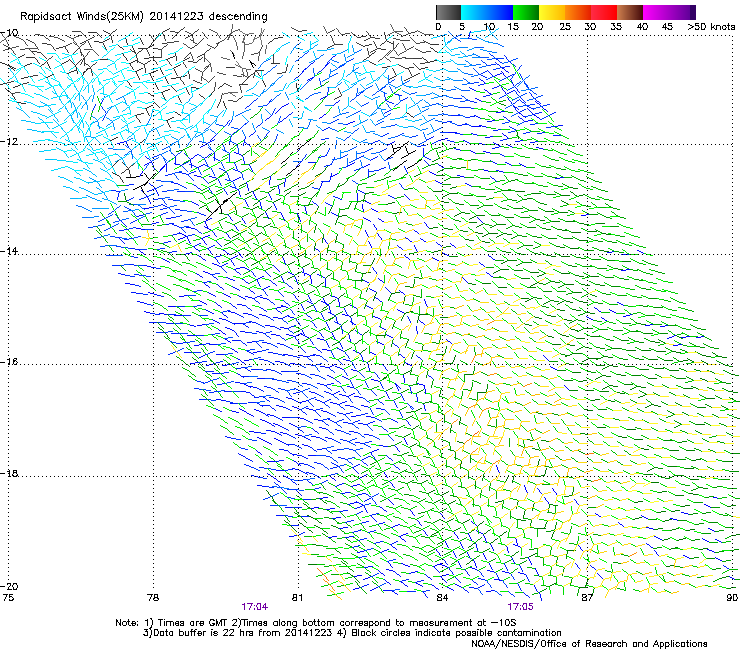The image size is (740, 650).
Task: Click the 'Note: 1) Times are GMT' line
Action: click(316, 623)
